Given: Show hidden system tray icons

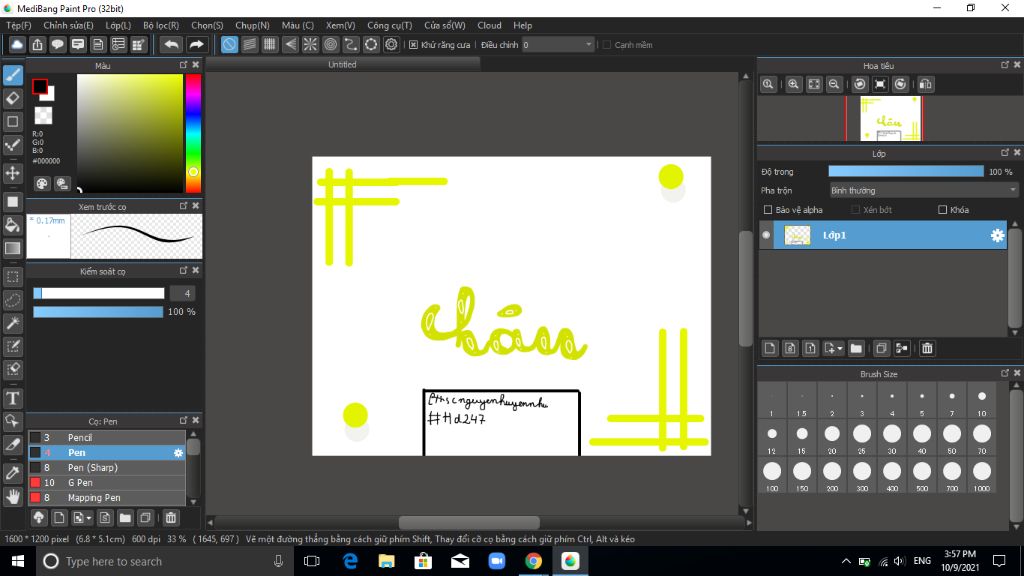Looking at the screenshot, I should coord(846,561).
